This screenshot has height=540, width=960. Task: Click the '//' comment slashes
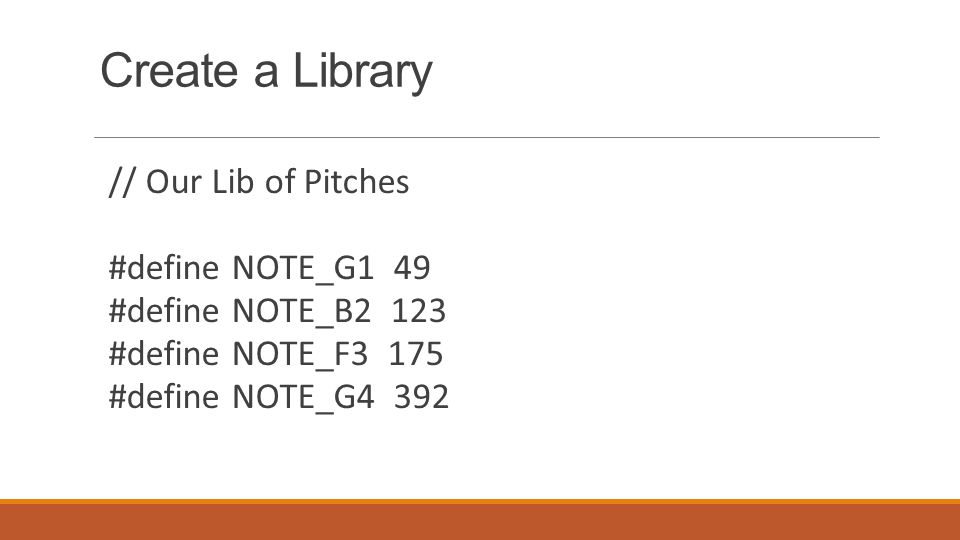point(121,182)
